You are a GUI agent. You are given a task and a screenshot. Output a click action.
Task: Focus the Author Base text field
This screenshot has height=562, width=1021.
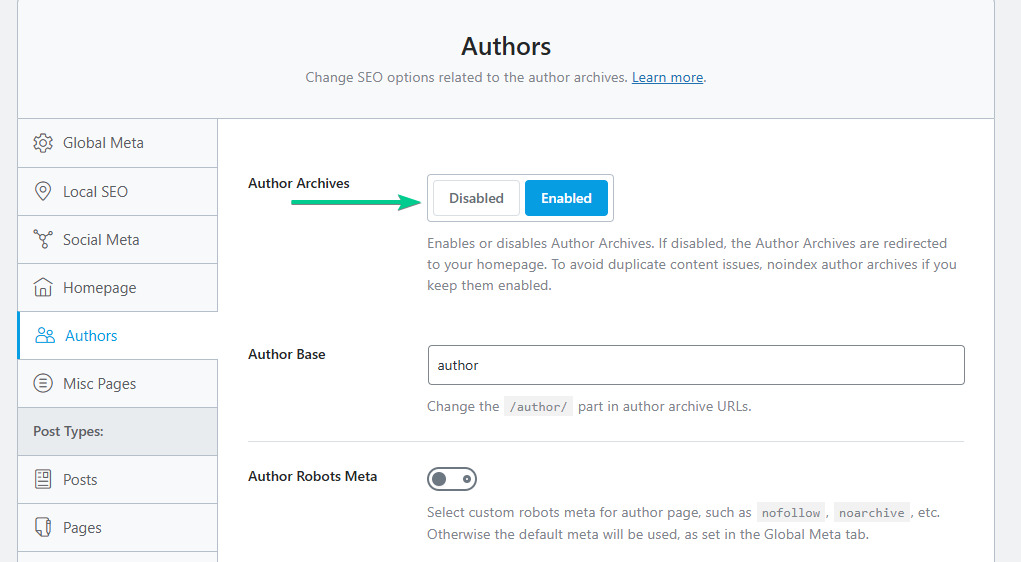tap(695, 365)
